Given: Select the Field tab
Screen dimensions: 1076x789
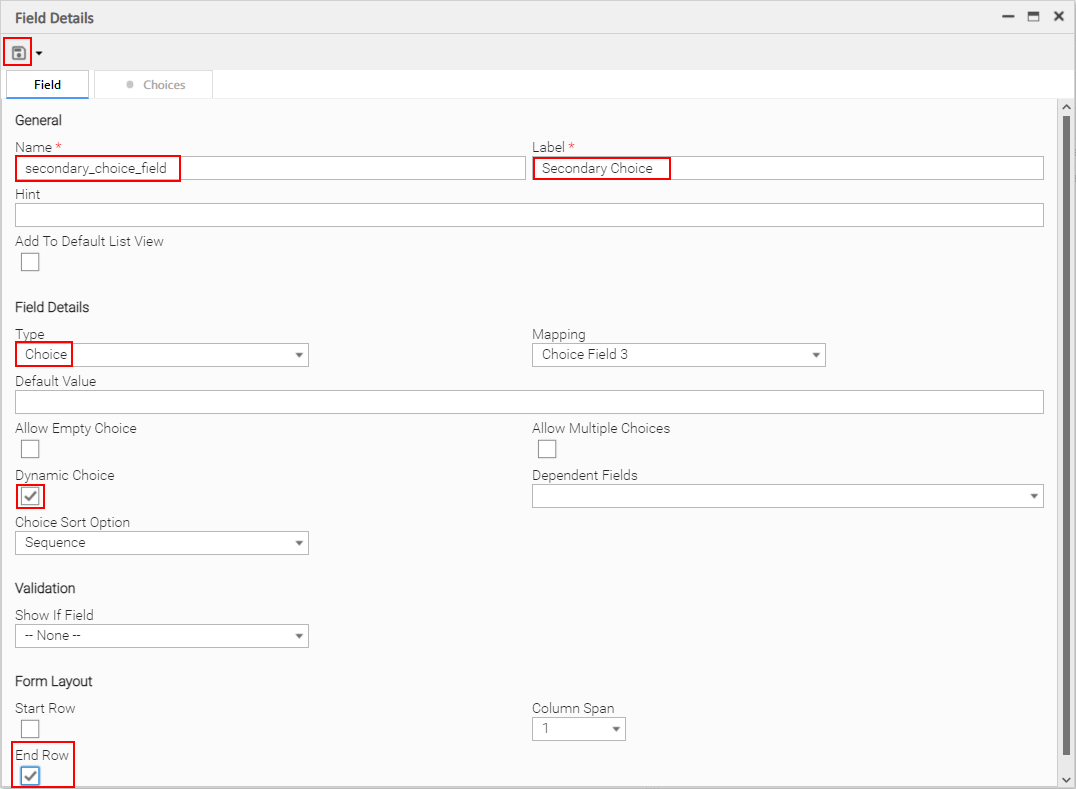Looking at the screenshot, I should tap(47, 85).
